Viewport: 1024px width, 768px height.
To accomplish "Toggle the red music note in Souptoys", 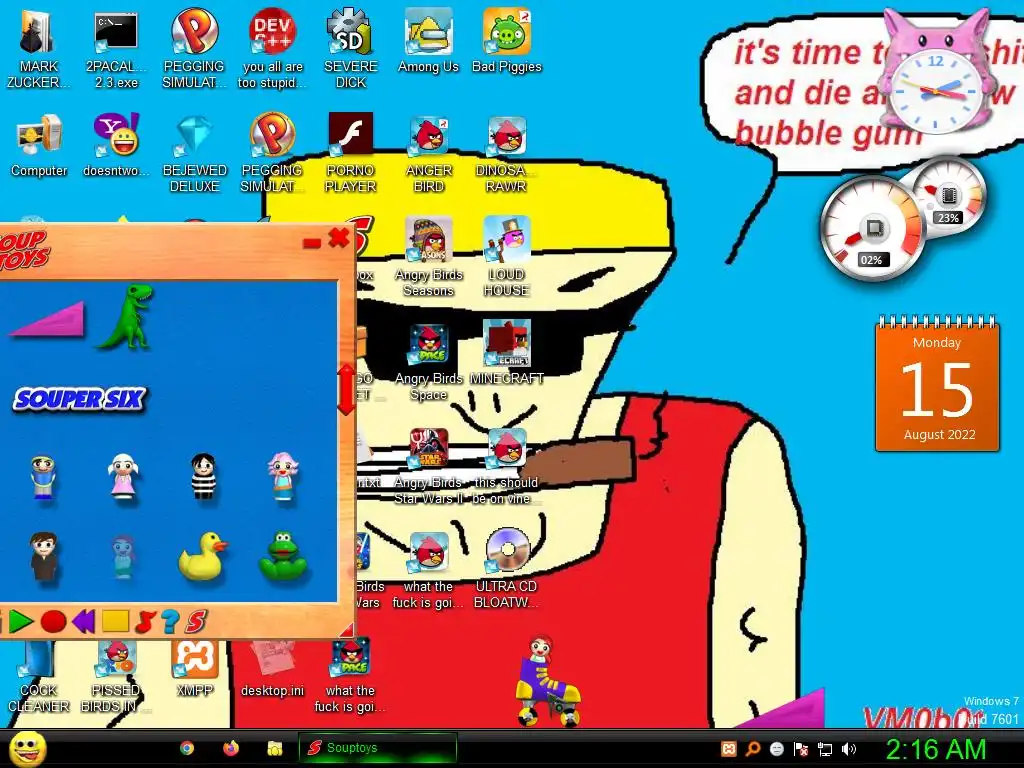I will click(x=144, y=621).
